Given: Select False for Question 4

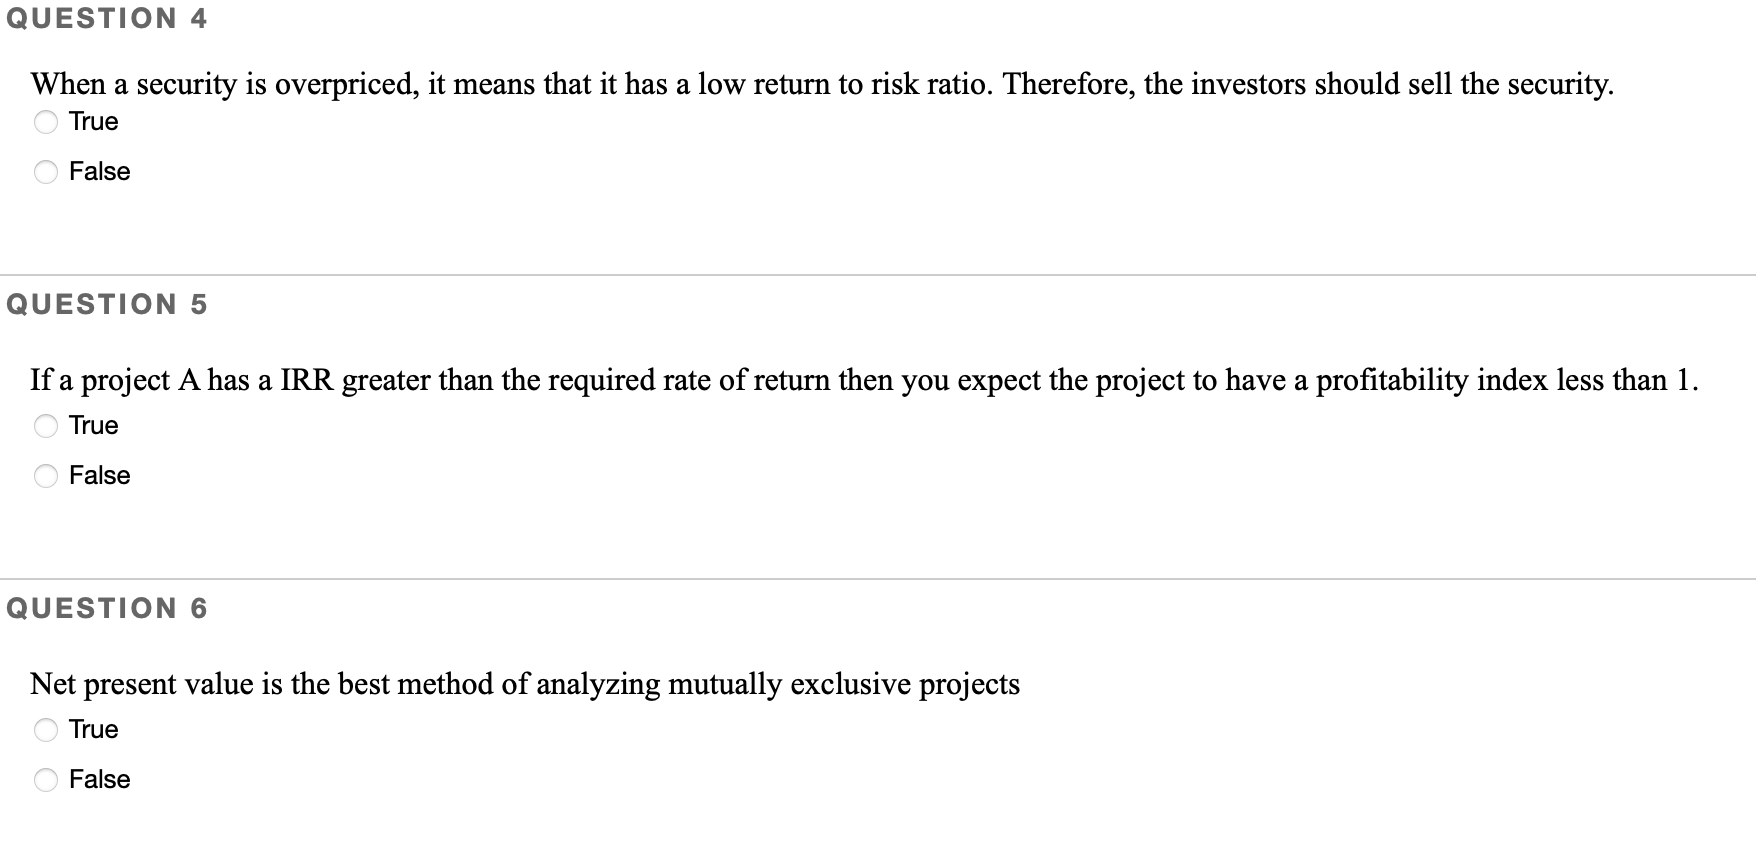Looking at the screenshot, I should pos(46,172).
